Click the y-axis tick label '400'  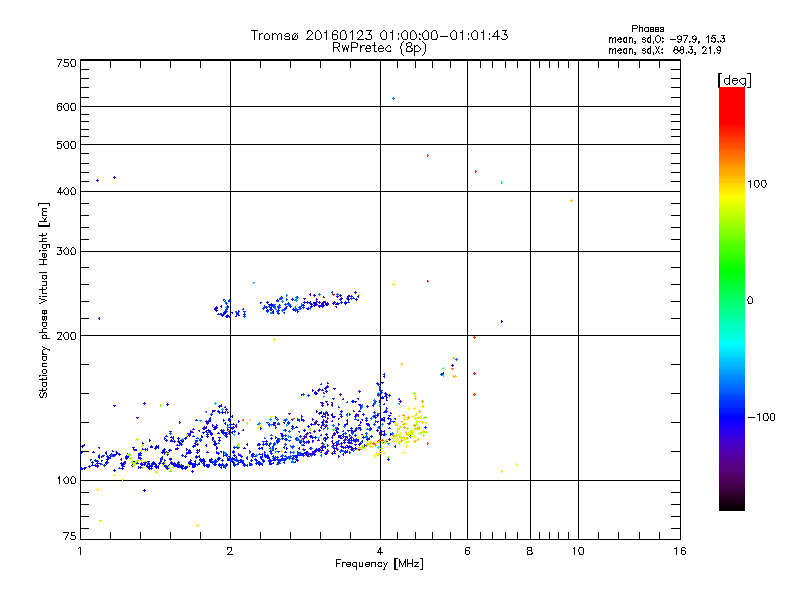pos(67,191)
